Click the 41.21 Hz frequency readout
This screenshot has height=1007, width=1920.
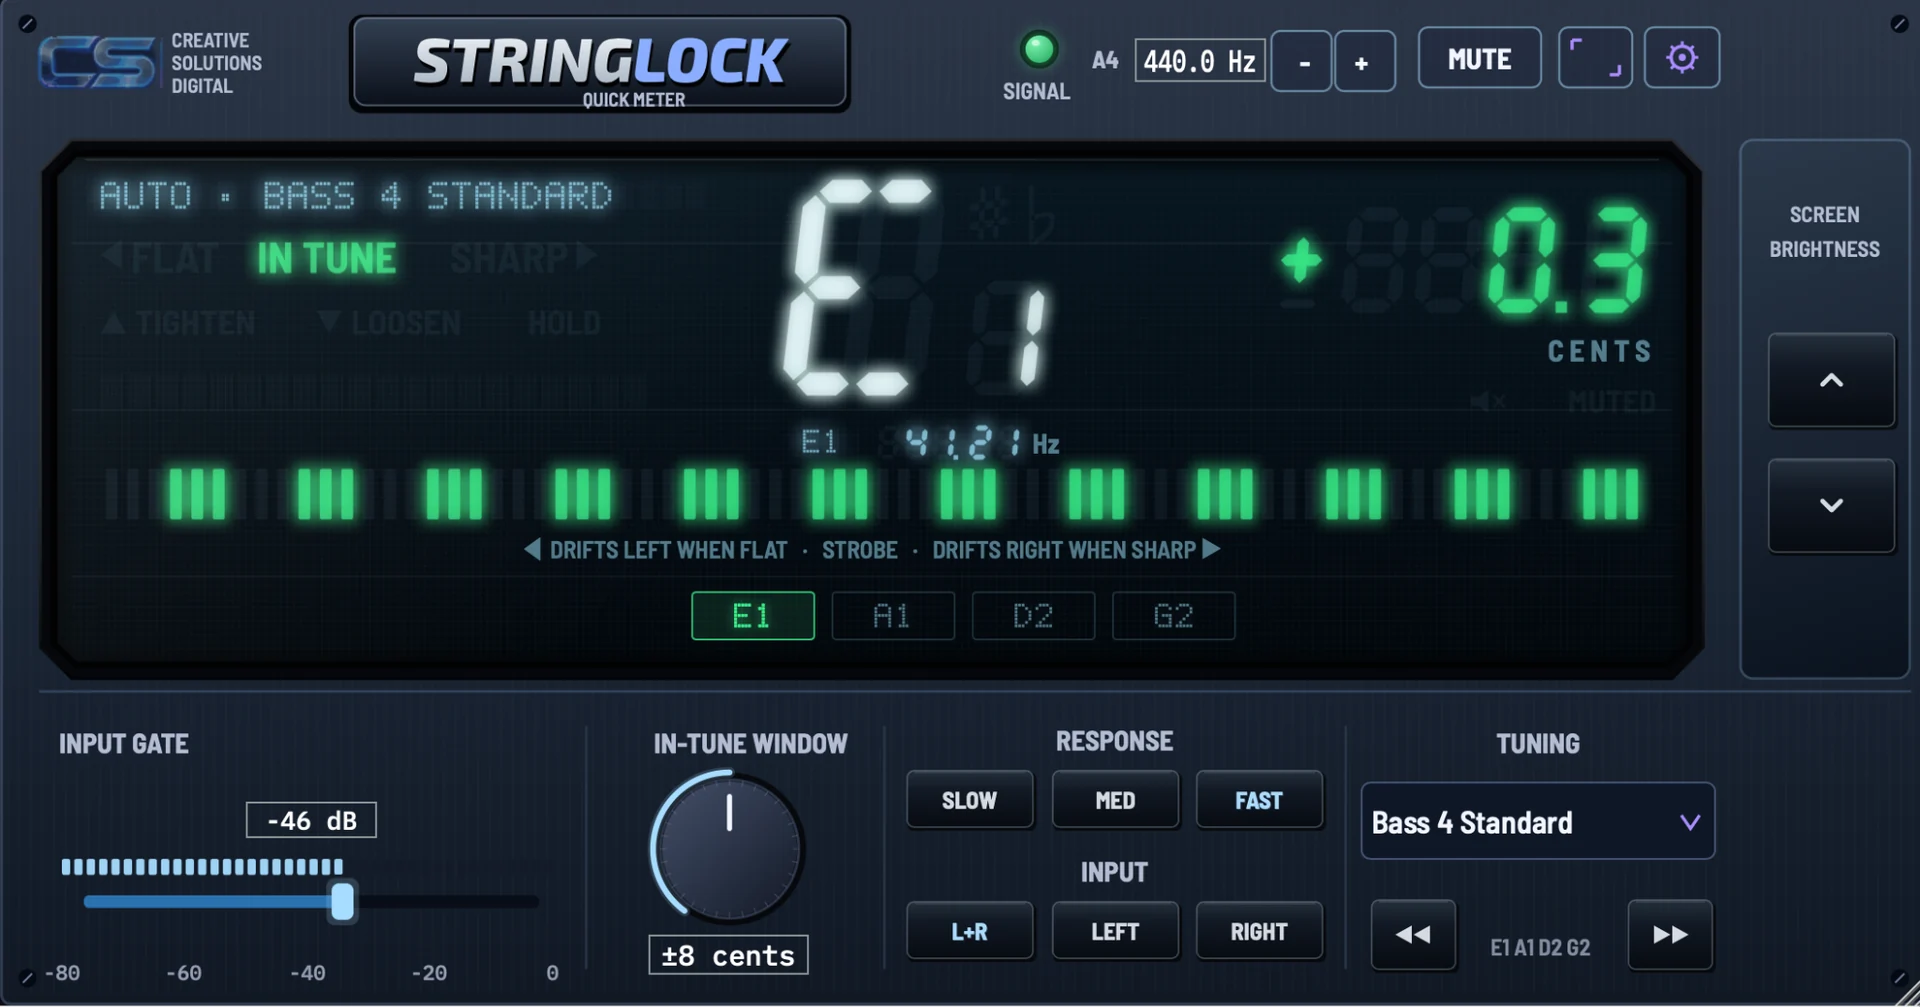(x=981, y=443)
